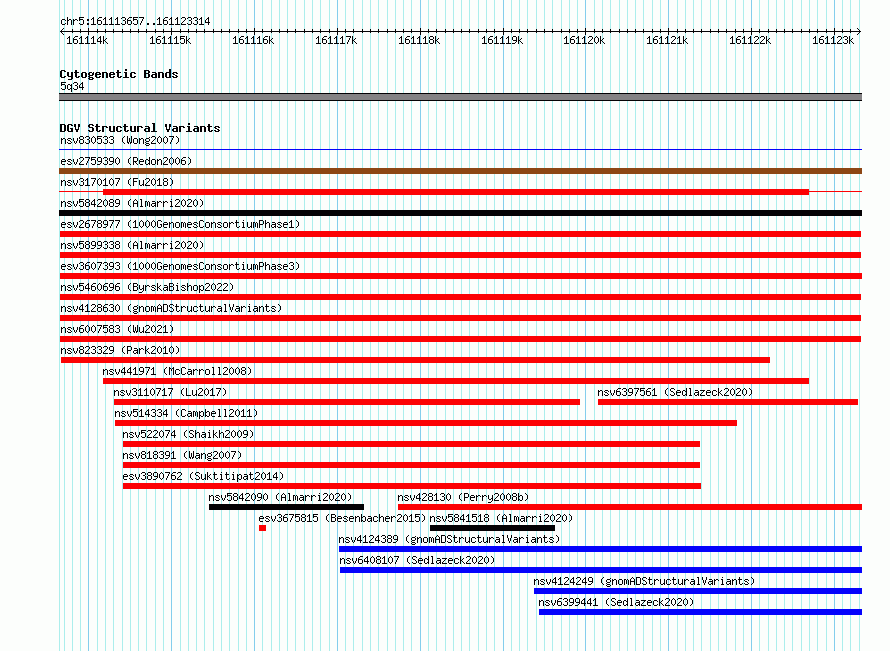Click the blue nsv4124249 bar
Image resolution: width=890 pixels, height=651 pixels.
coord(698,591)
